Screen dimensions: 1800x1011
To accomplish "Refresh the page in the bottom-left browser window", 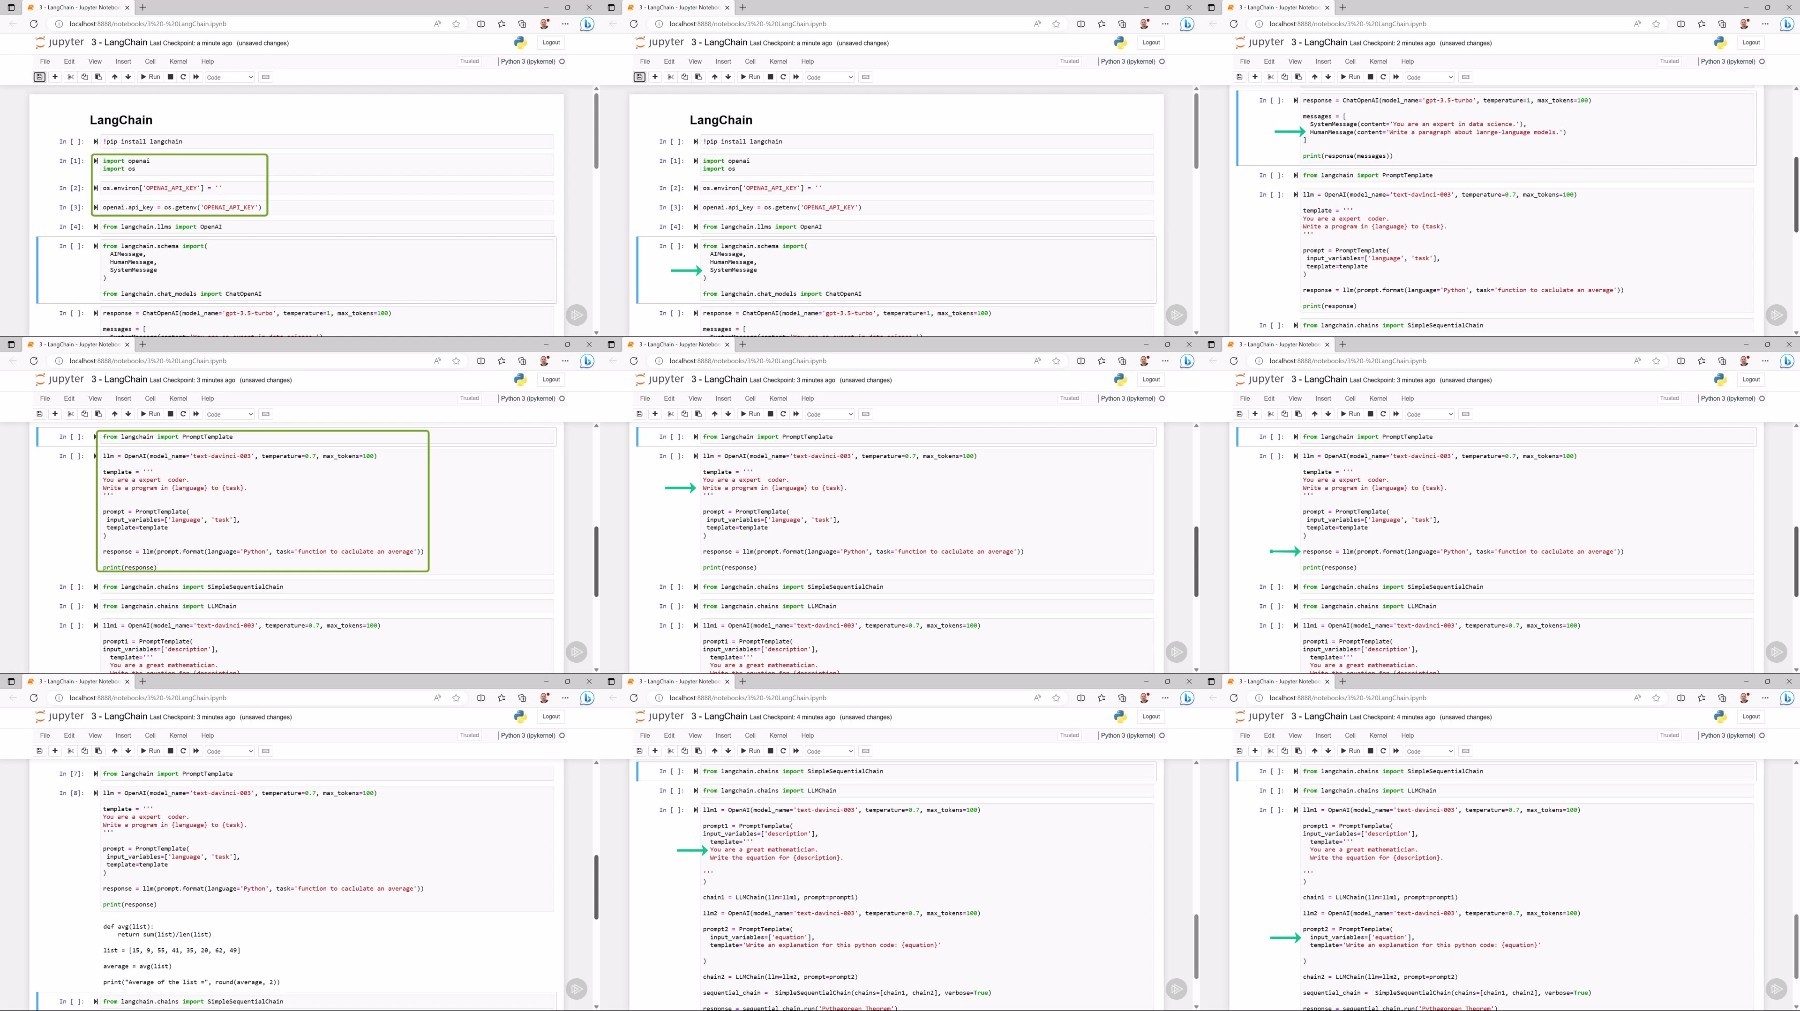I will pos(33,698).
